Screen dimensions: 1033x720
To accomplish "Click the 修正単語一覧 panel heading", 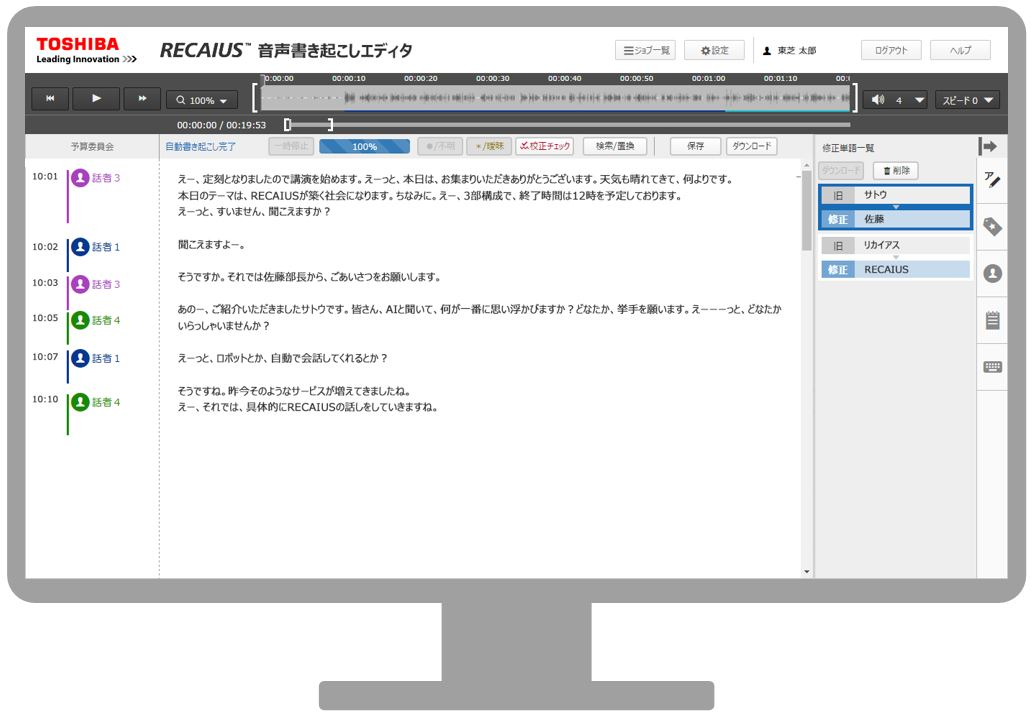I will 848,148.
